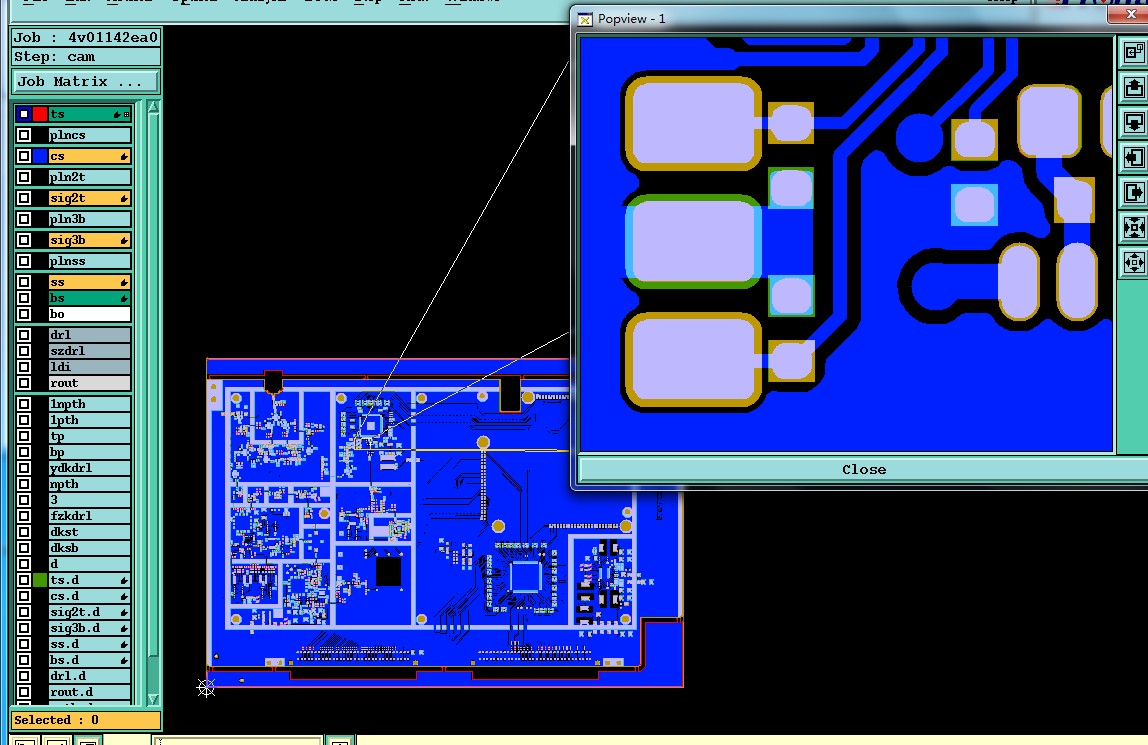Toggle display checkbox for npth layer
1148x745 pixels.
24,484
